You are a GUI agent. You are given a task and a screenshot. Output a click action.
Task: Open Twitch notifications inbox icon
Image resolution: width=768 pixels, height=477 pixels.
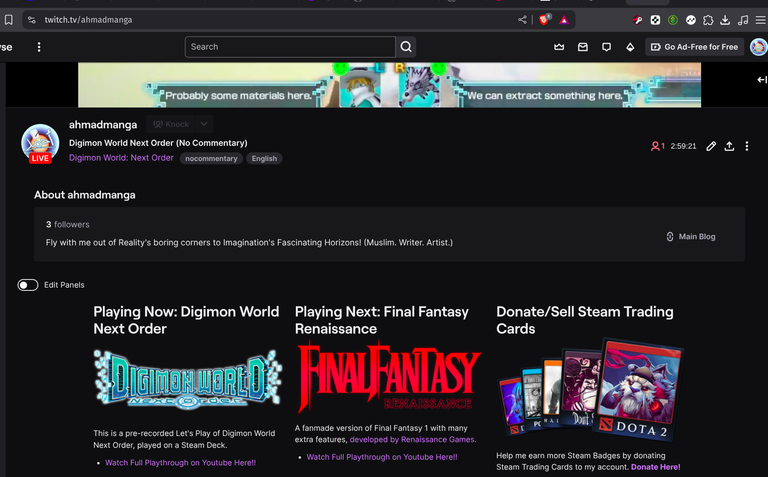pyautogui.click(x=583, y=47)
